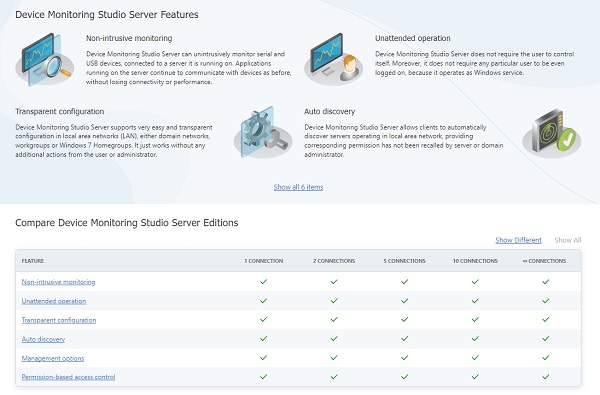Click the 1 CONNECTION column header
The width and height of the screenshot is (600, 395).
264,261
